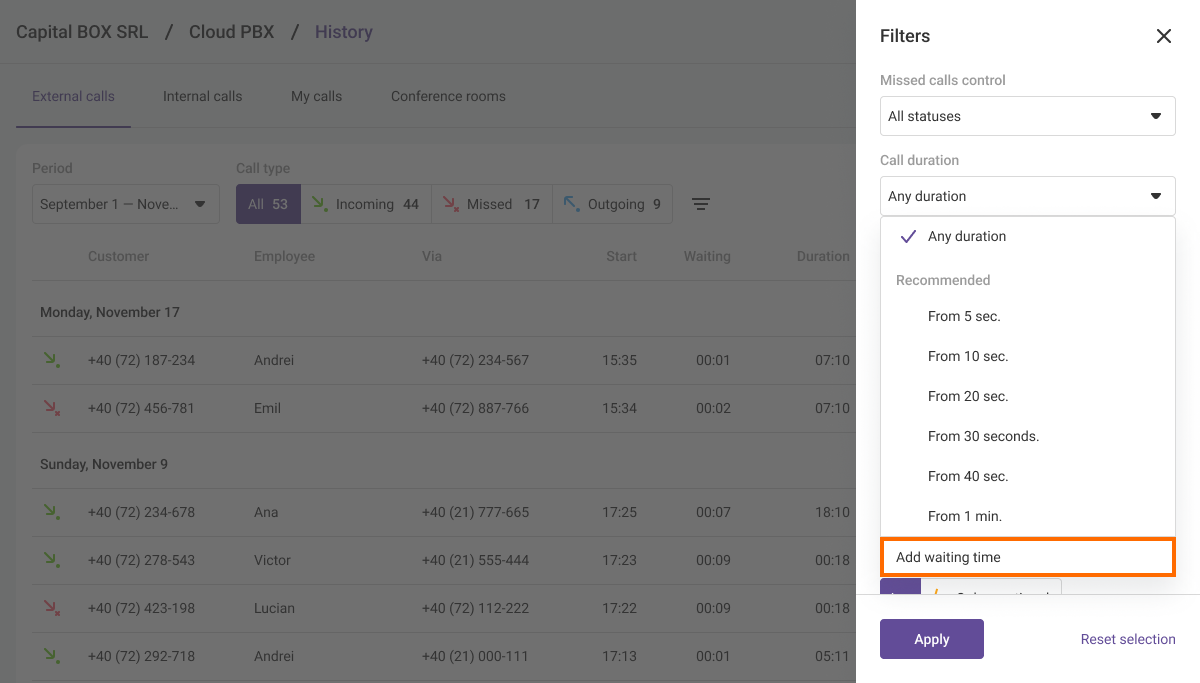Choose From 30 seconds. duration option
The image size is (1200, 683).
983,436
